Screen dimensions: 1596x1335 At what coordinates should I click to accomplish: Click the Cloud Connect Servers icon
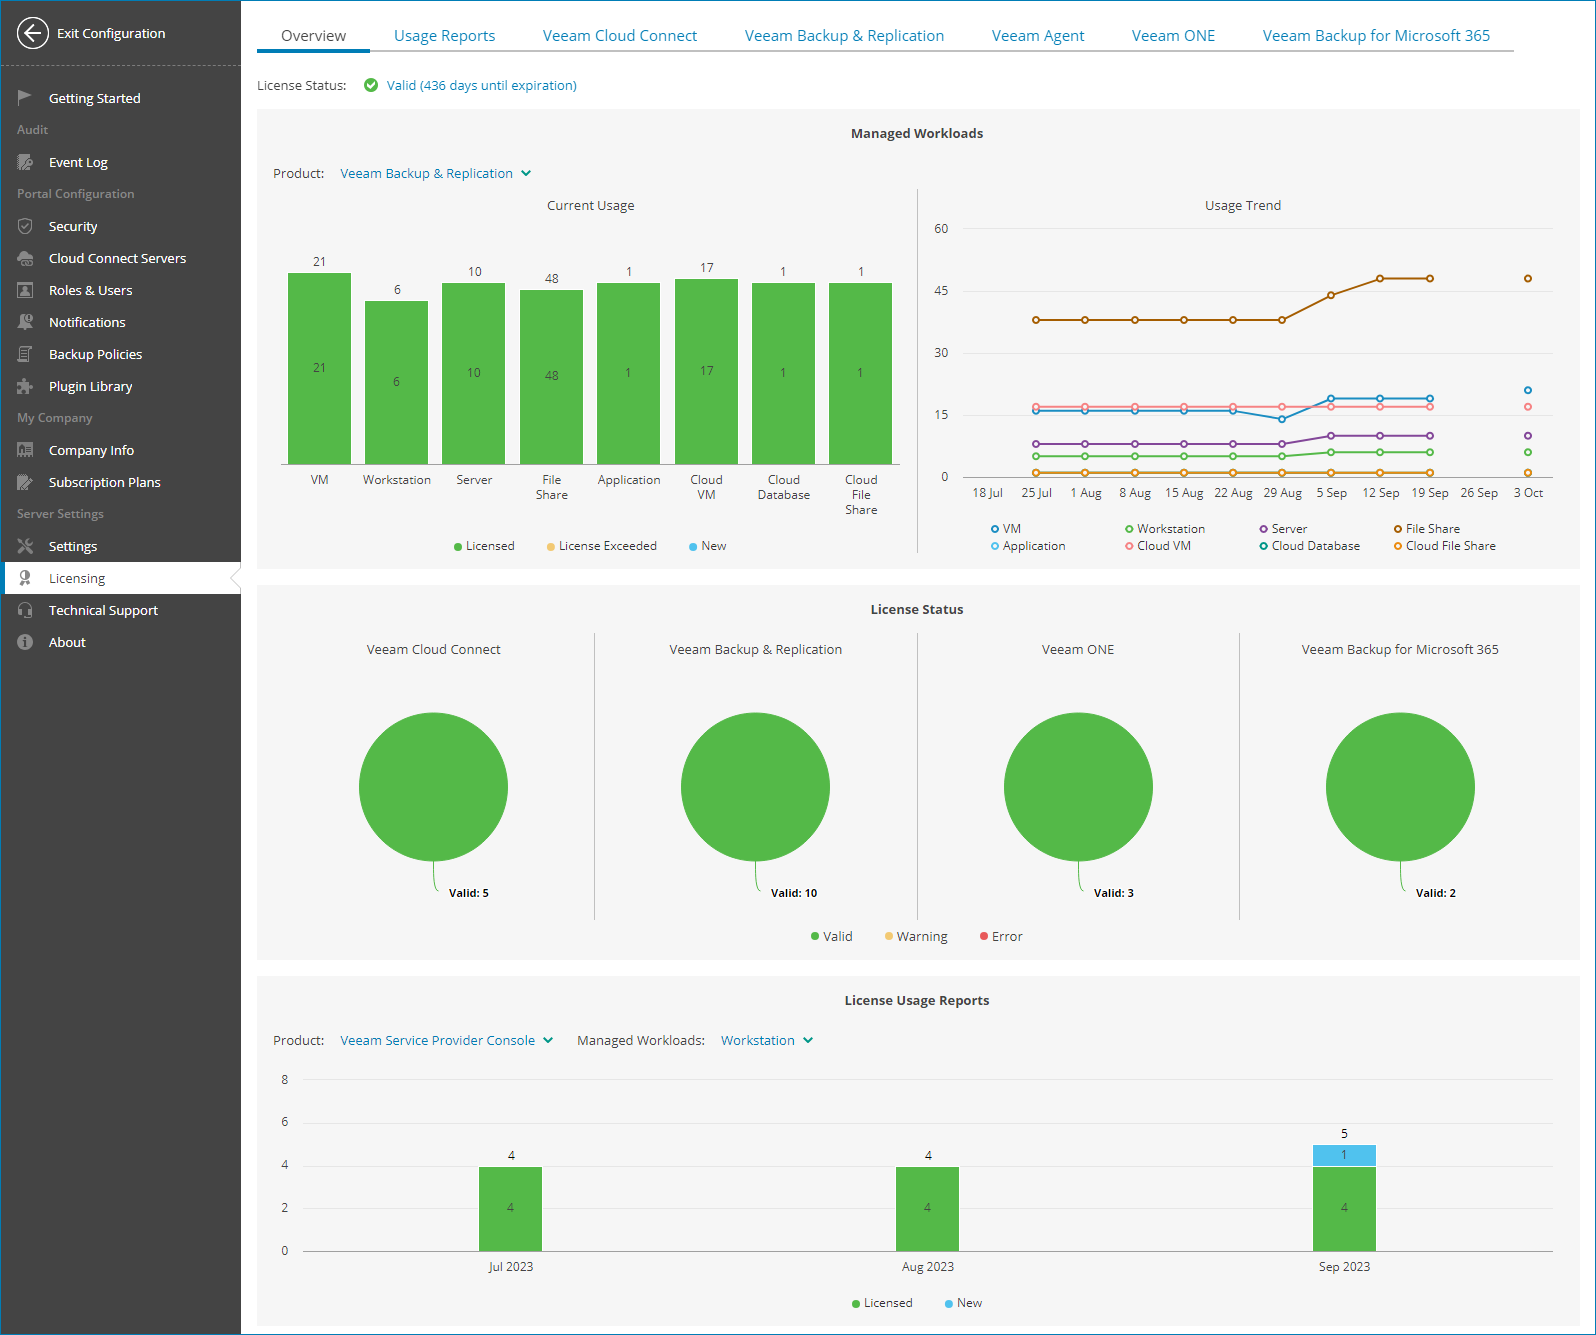click(25, 258)
